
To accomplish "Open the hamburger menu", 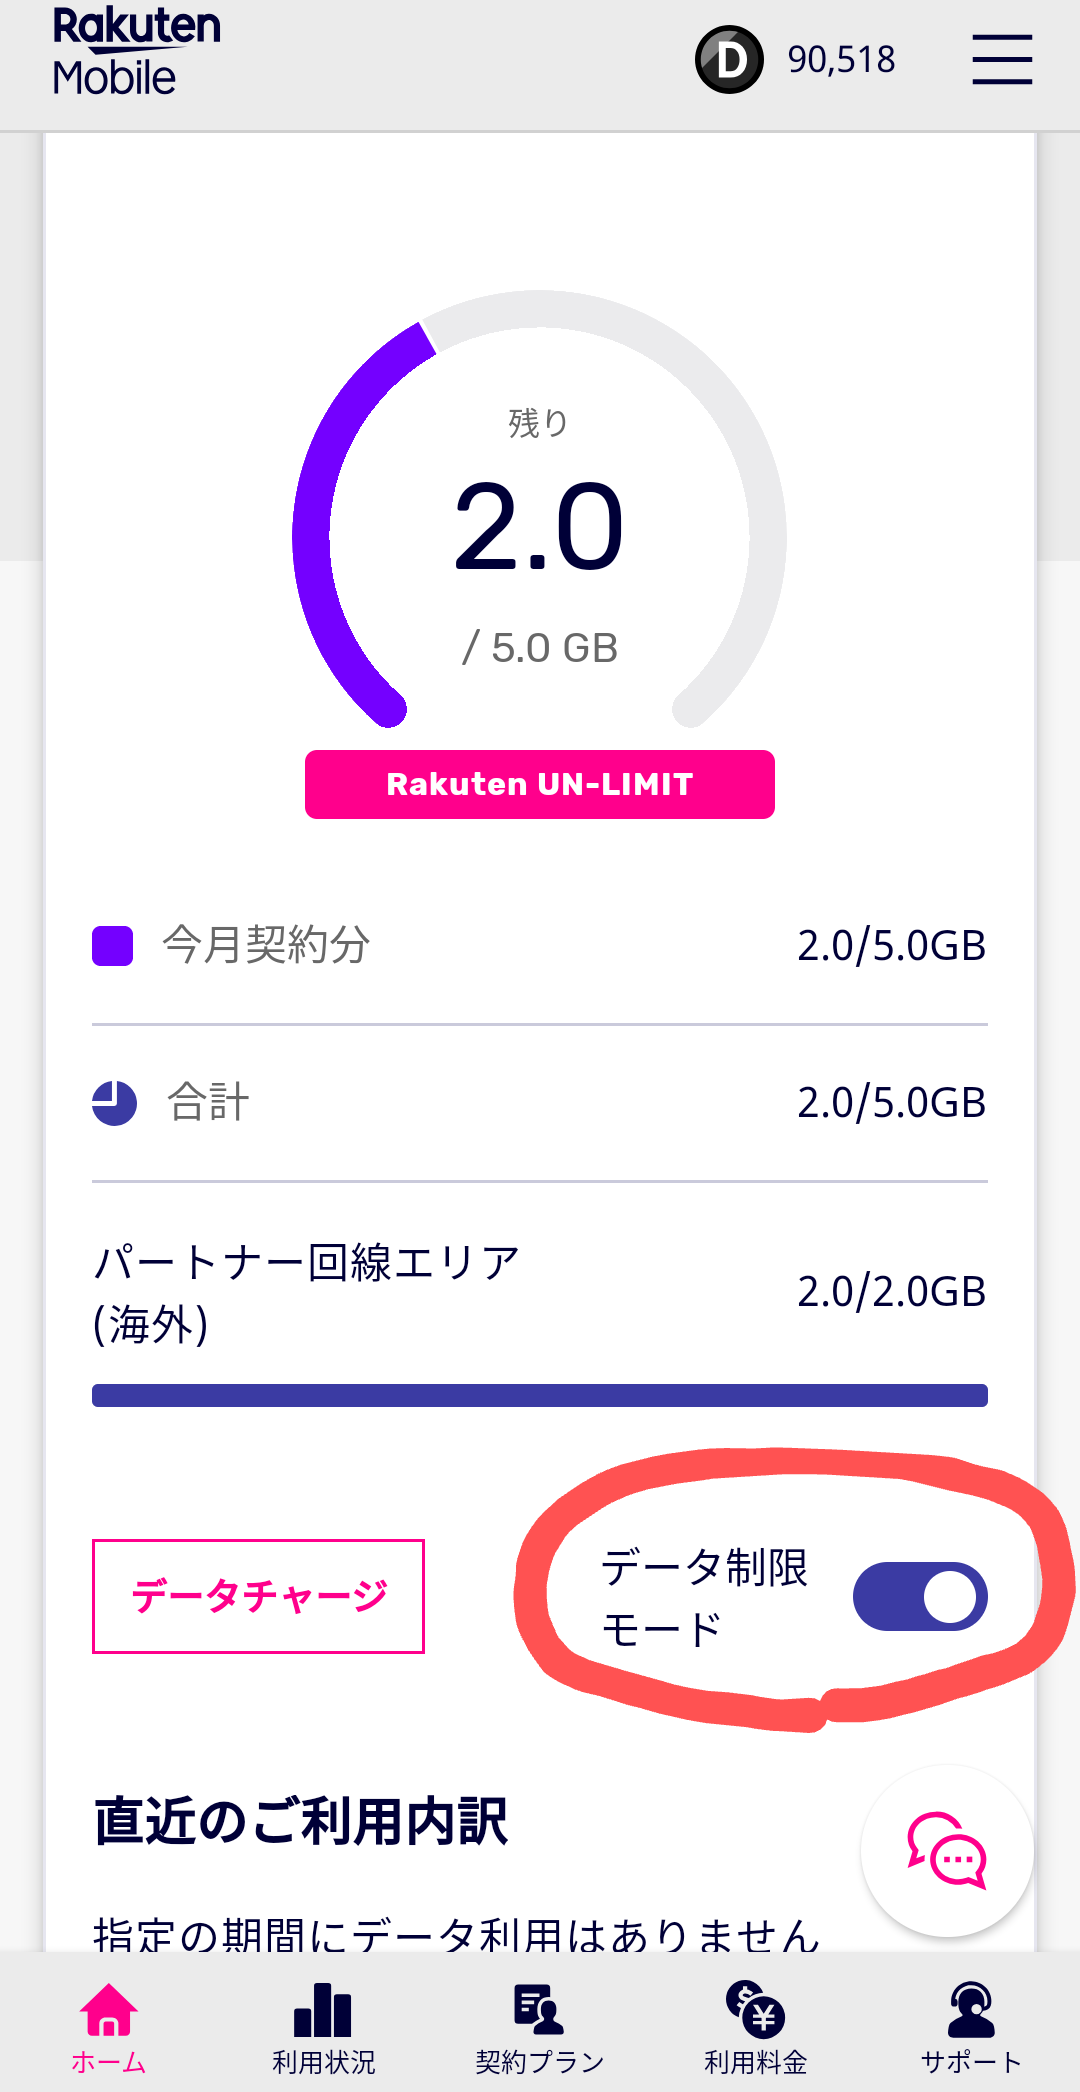I will [1002, 59].
